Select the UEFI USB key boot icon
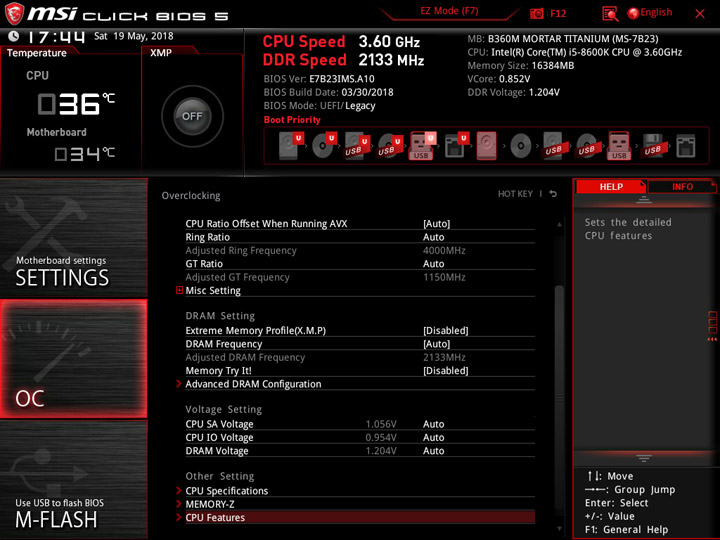Image resolution: width=720 pixels, height=540 pixels. pos(422,146)
